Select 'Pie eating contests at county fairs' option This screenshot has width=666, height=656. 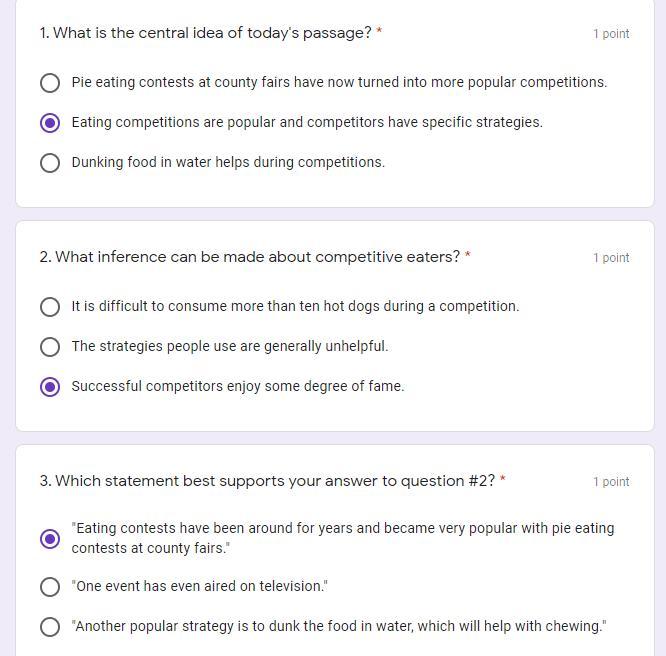(50, 83)
